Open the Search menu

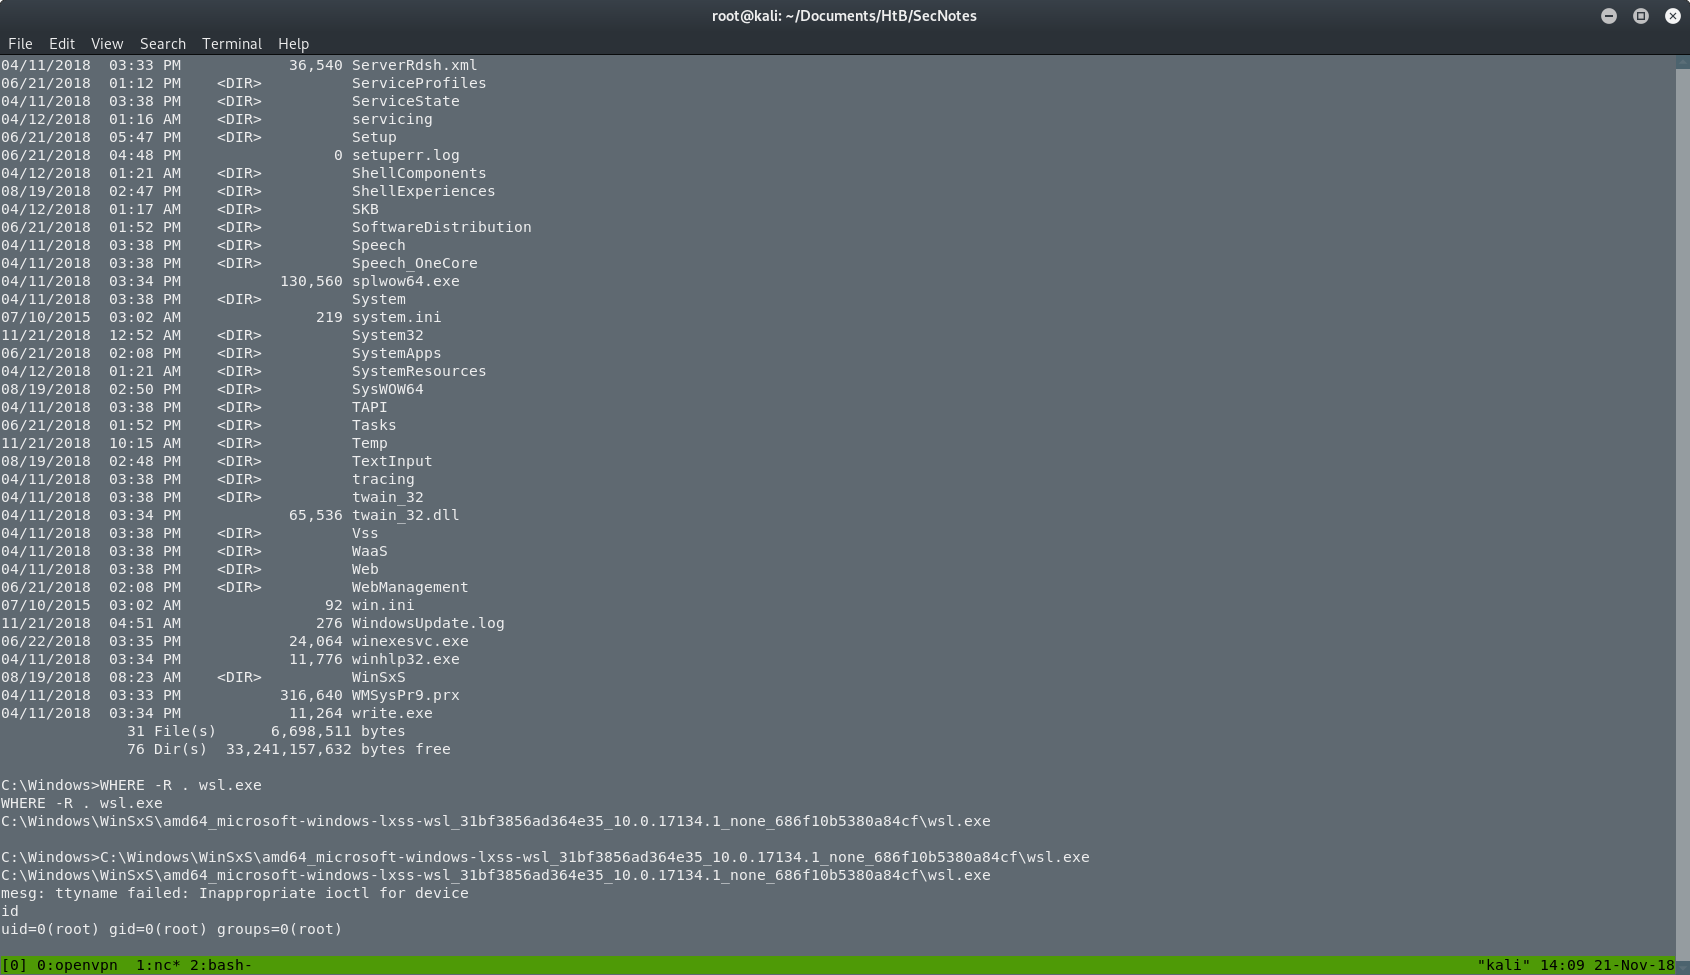point(162,43)
